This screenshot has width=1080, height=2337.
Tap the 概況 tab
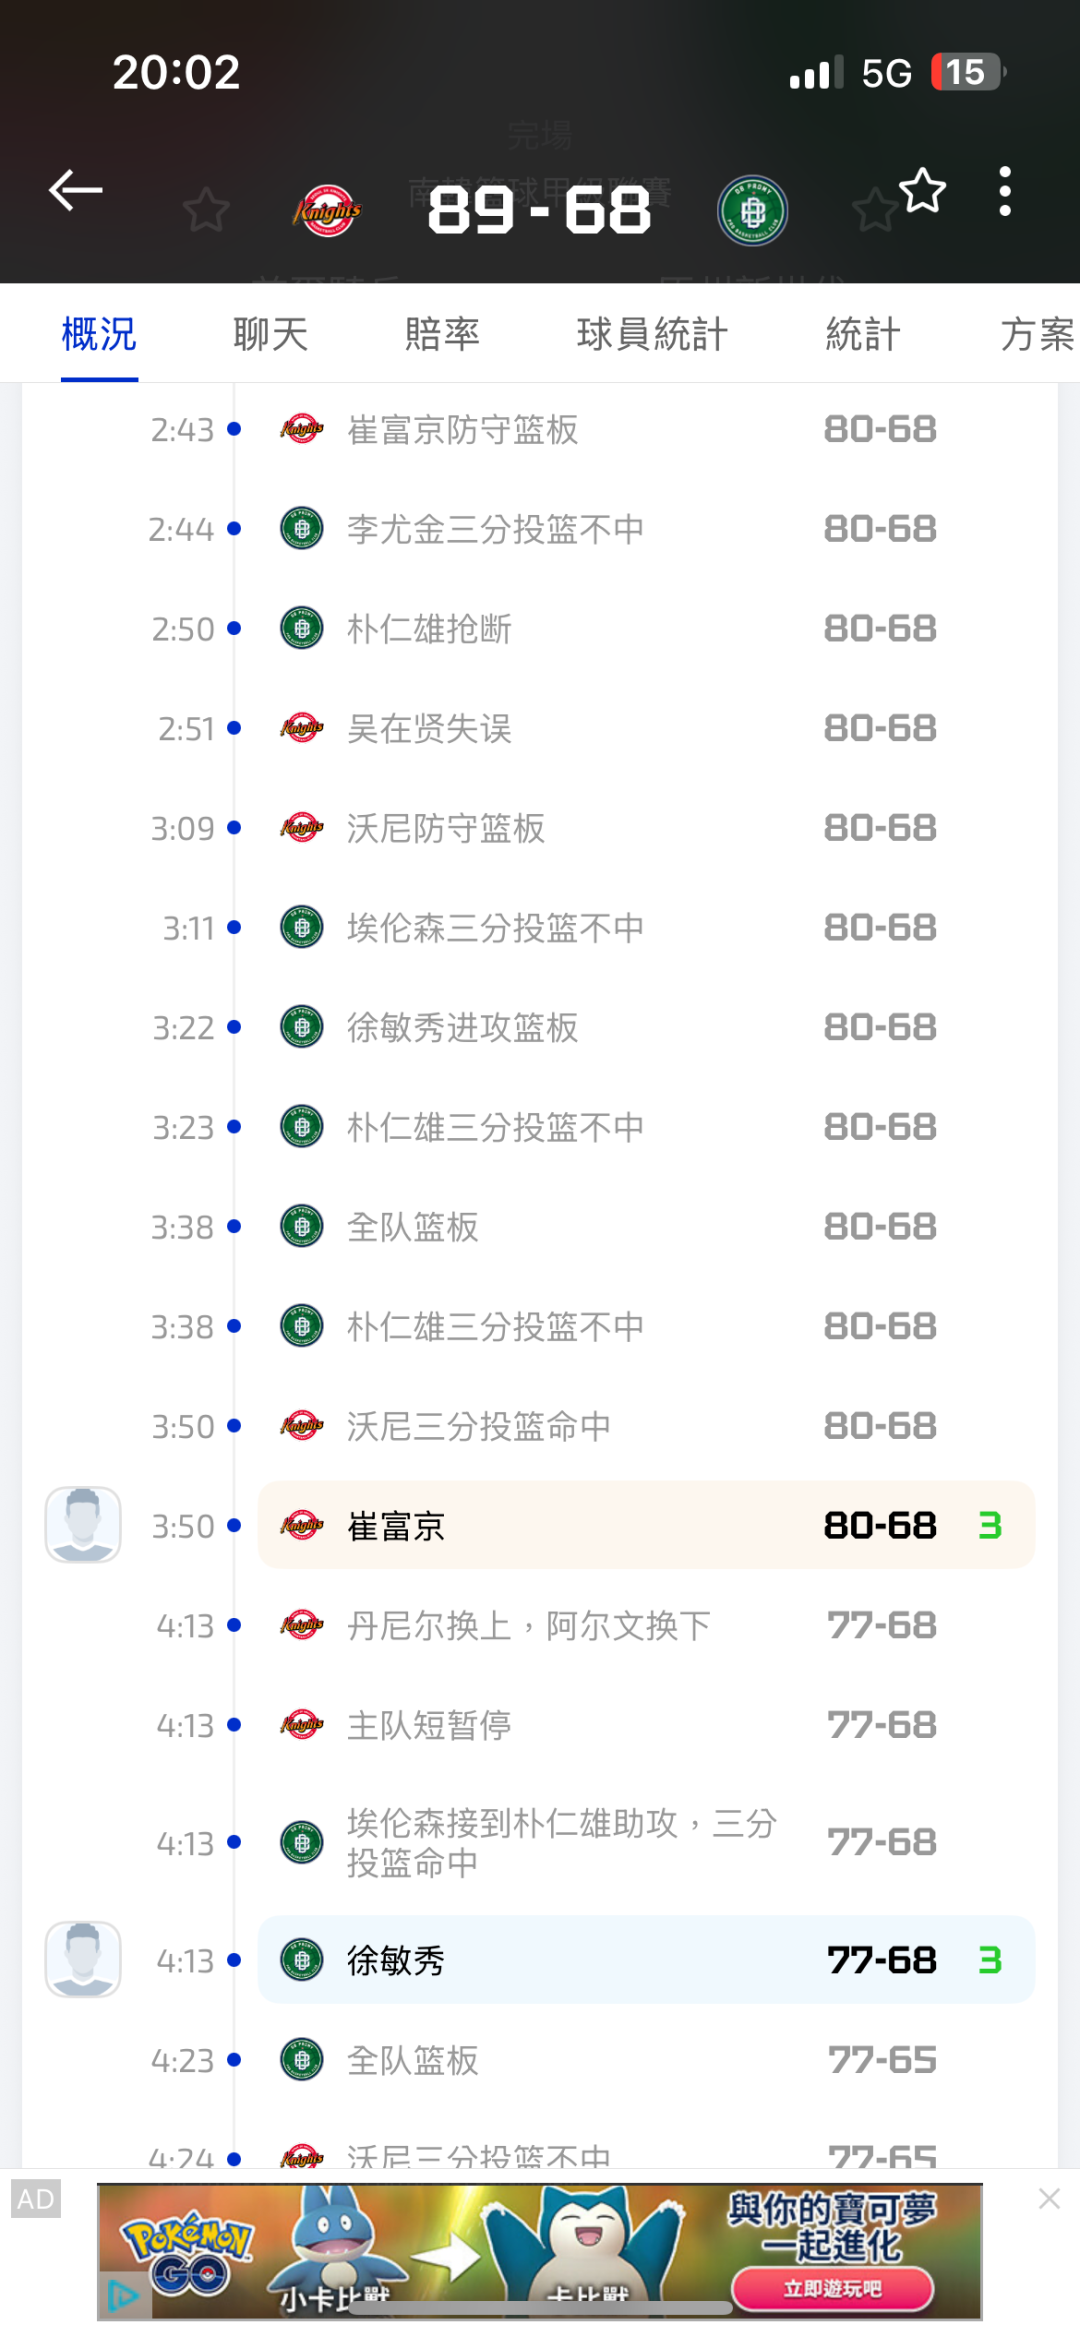[99, 334]
